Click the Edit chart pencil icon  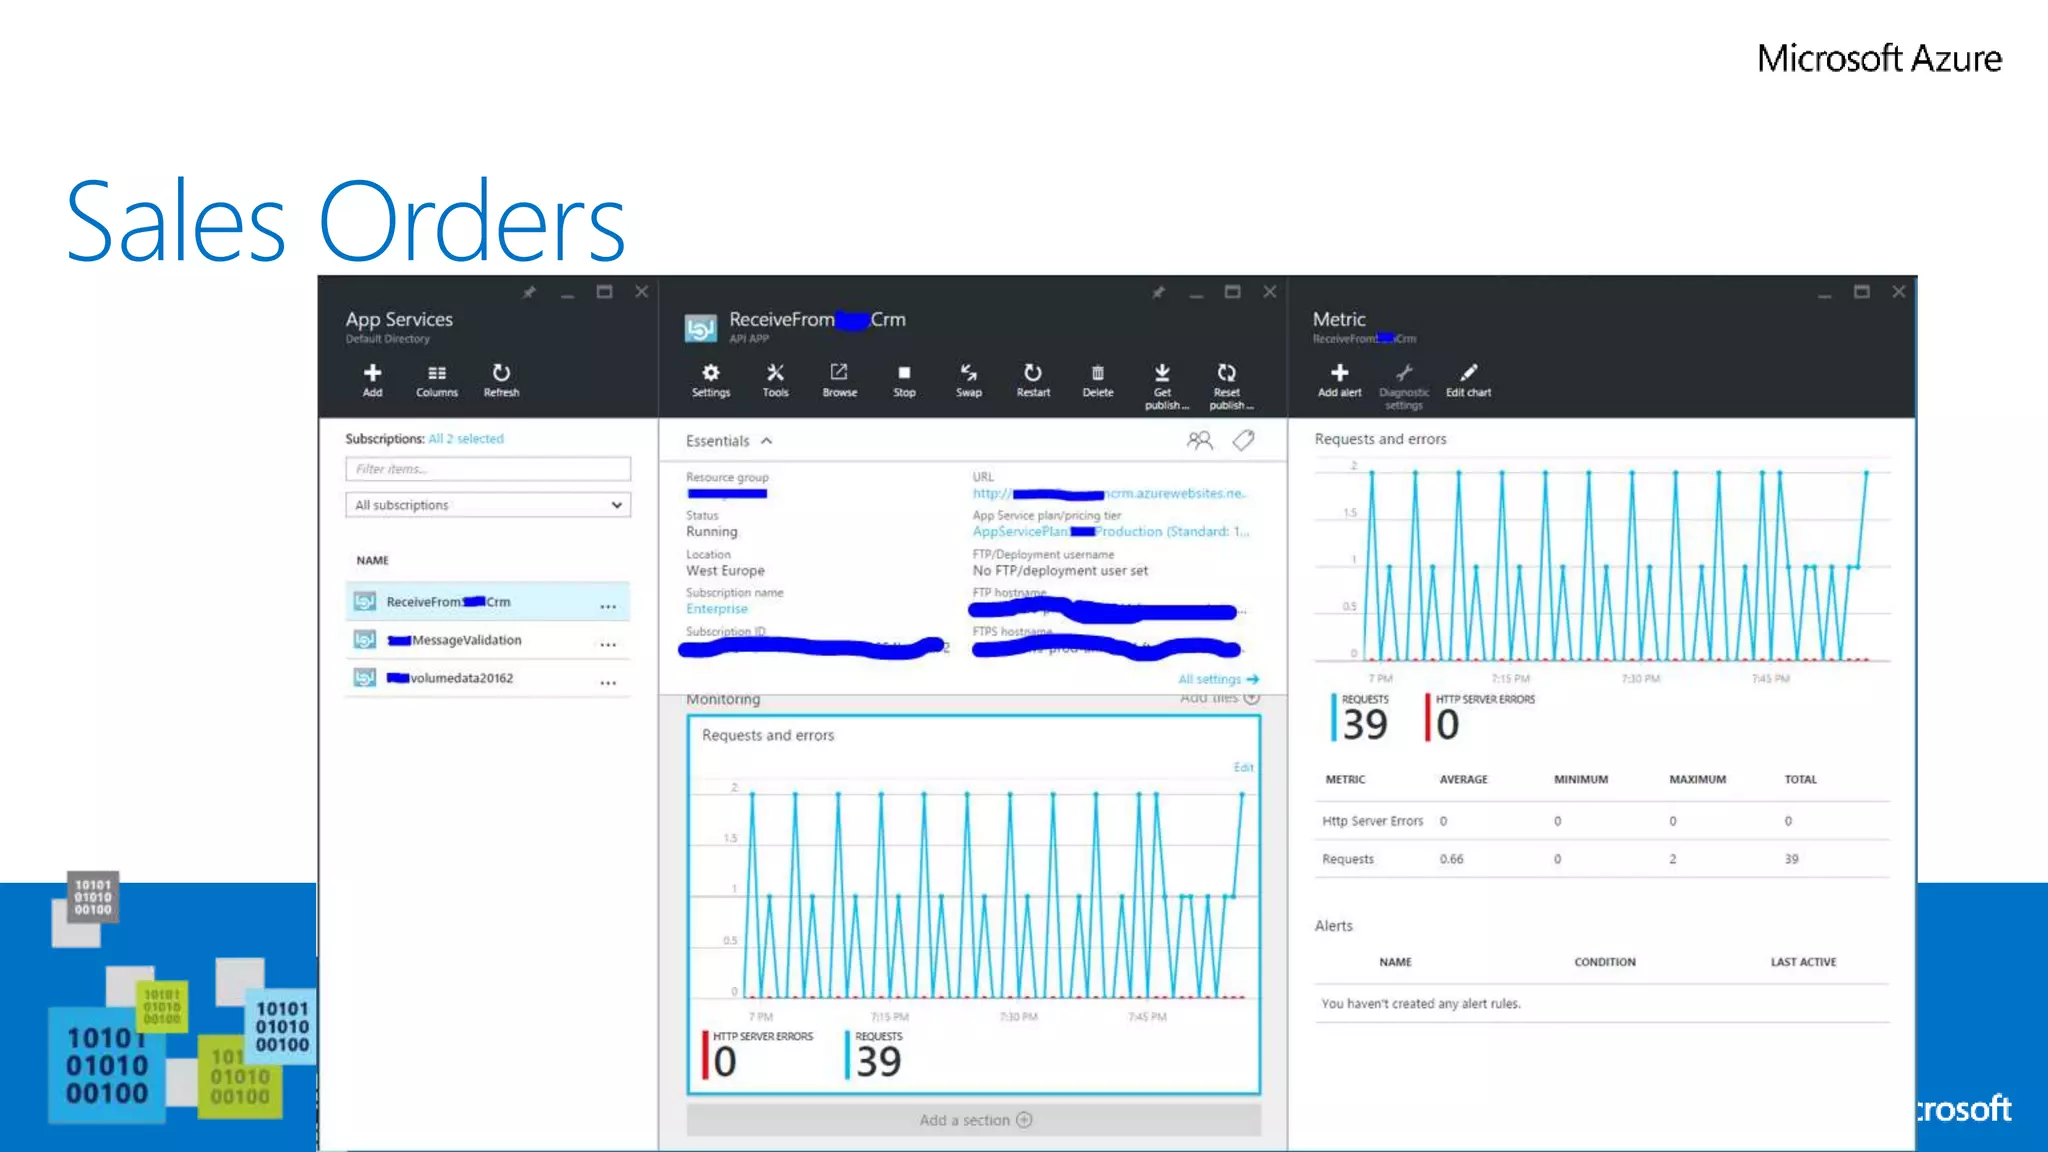point(1468,379)
